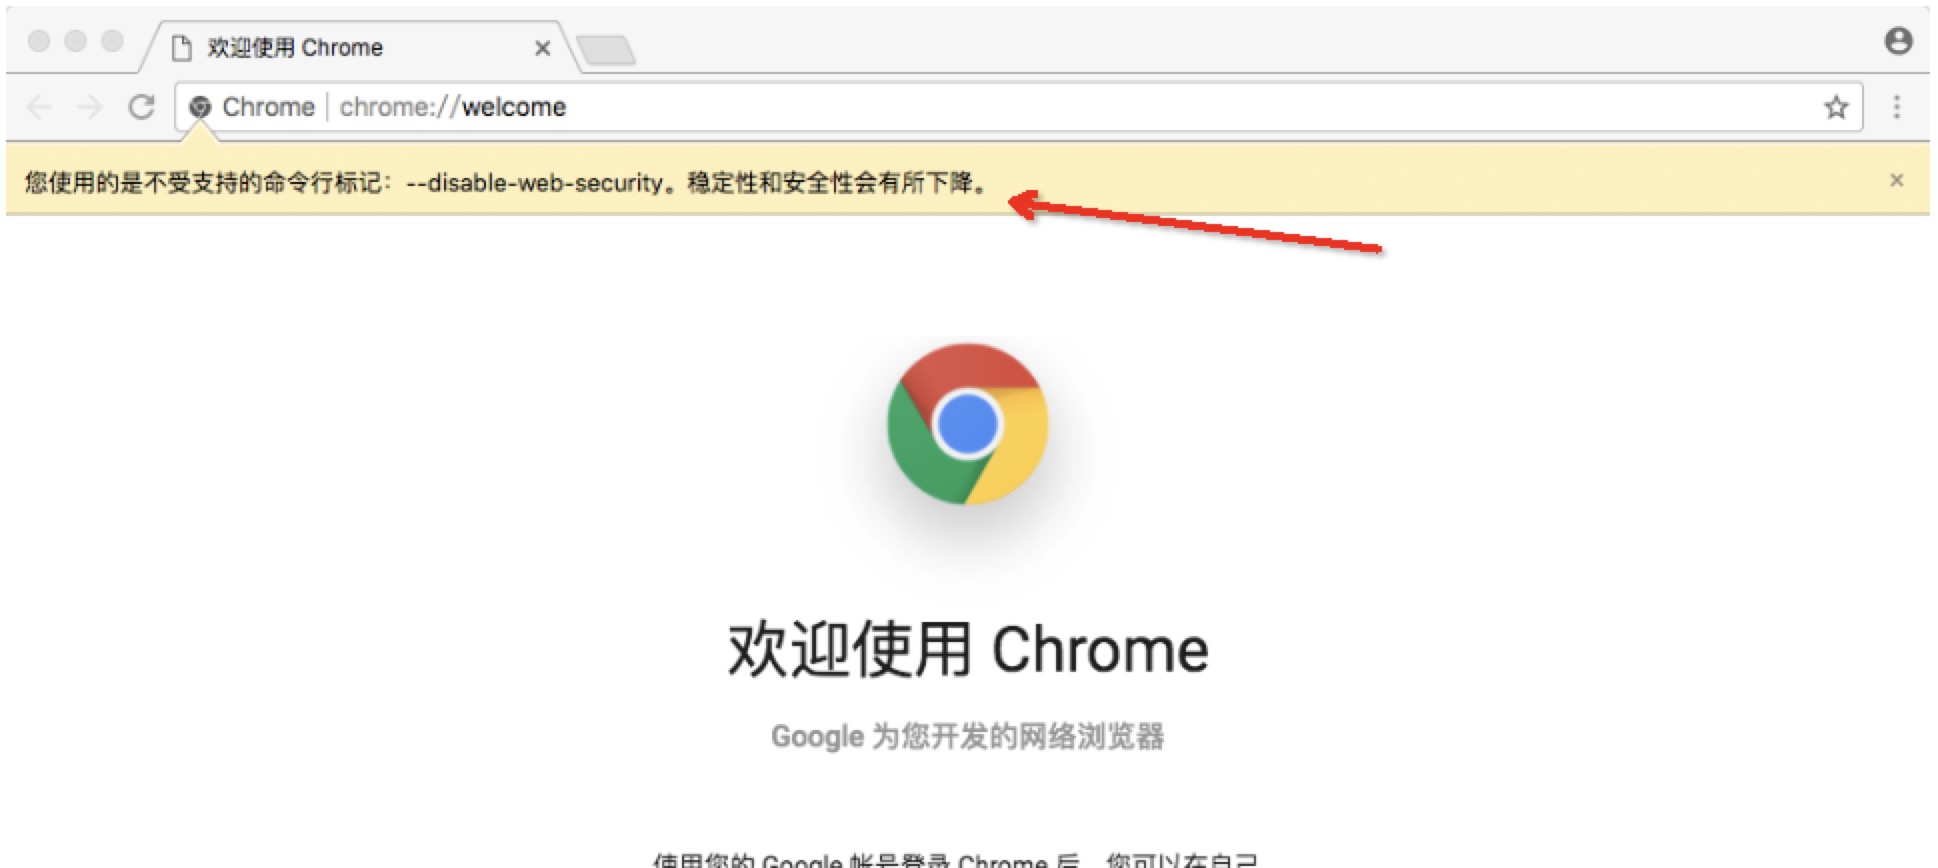The height and width of the screenshot is (868, 1938).
Task: Bookmark this page with the star icon
Action: tap(1836, 107)
